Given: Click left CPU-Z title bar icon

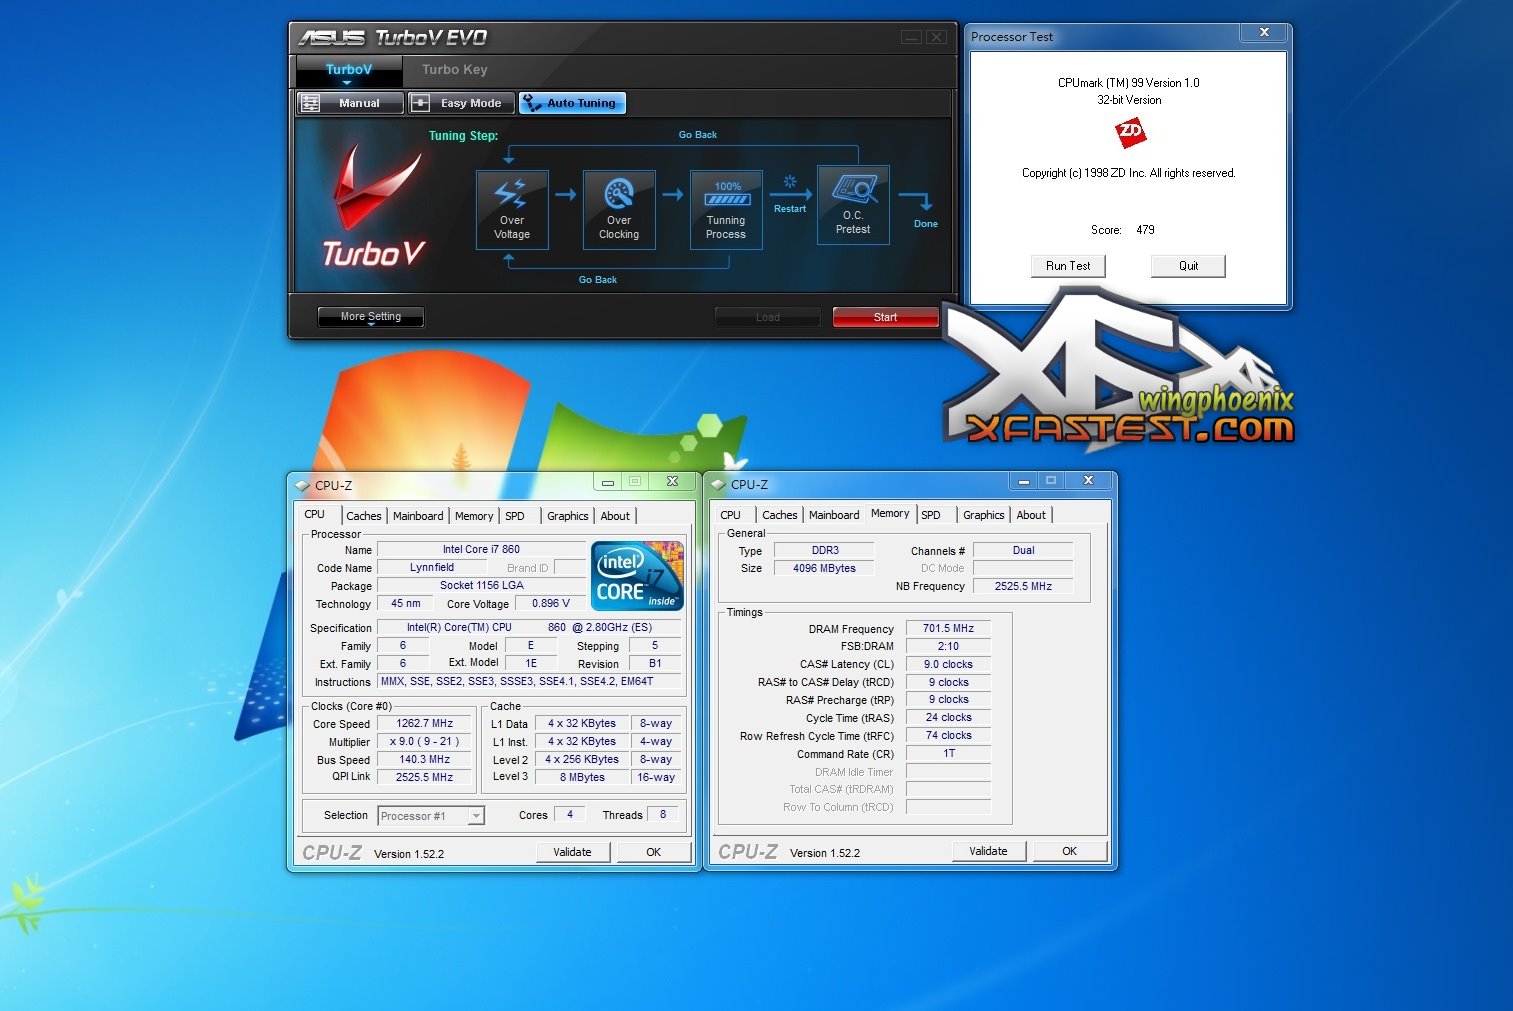Looking at the screenshot, I should click(303, 486).
